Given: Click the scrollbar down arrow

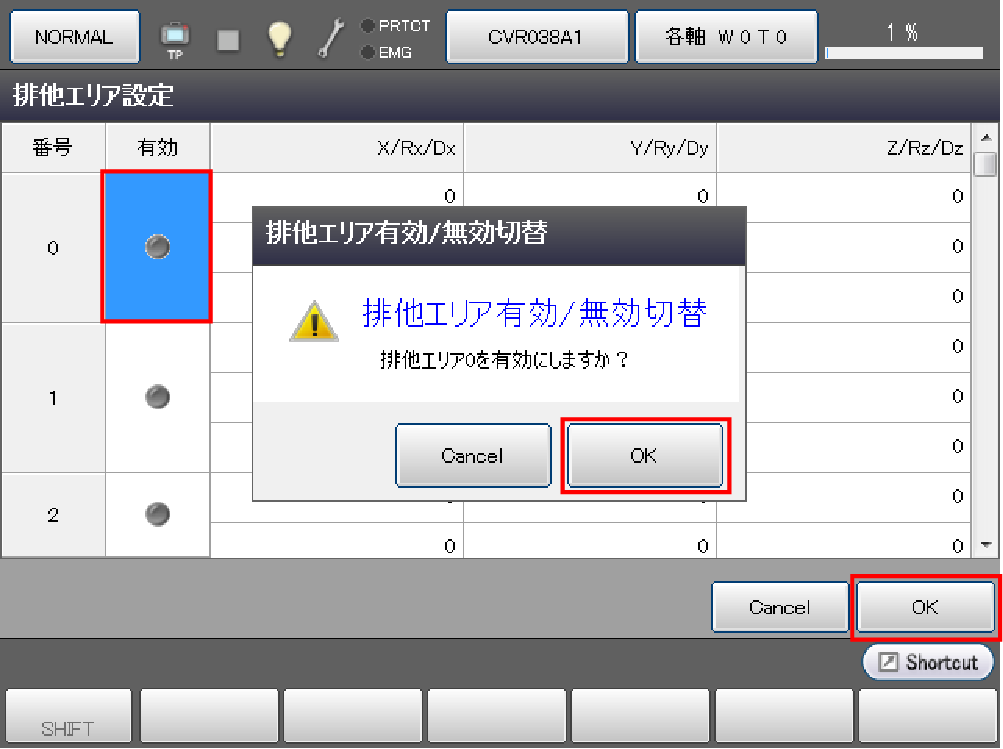Looking at the screenshot, I should [x=986, y=545].
